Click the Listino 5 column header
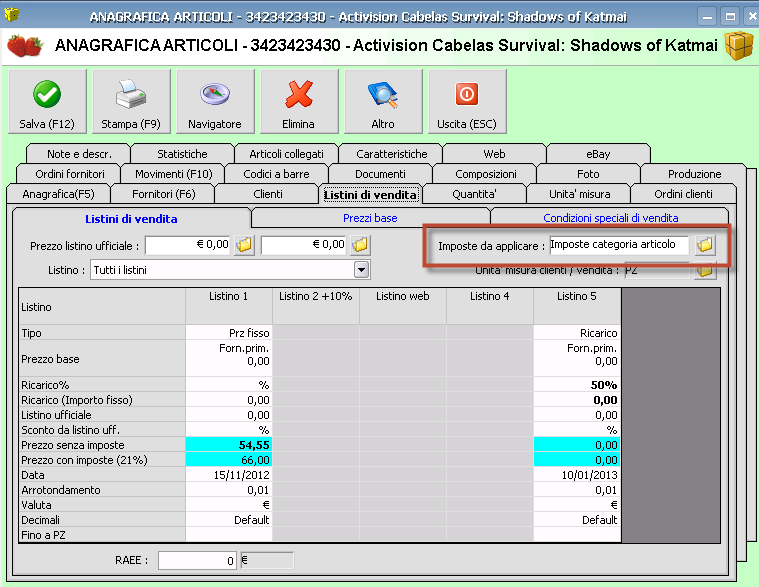Viewport: 759px width, 587px height. (577, 296)
